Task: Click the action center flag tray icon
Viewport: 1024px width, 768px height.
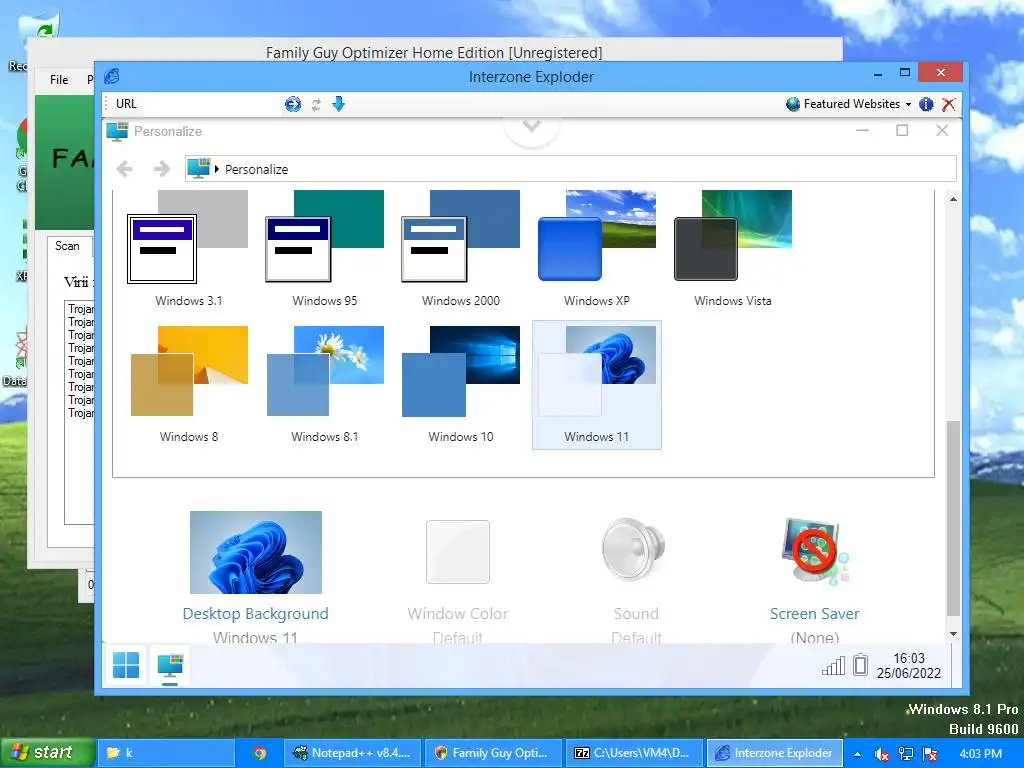Action: pos(931,754)
